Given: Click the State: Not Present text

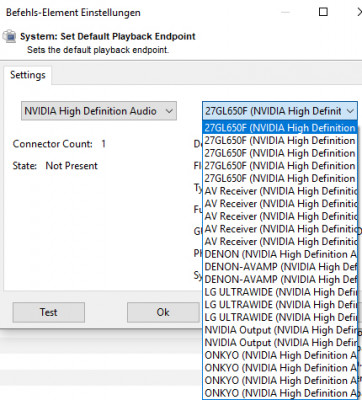Looking at the screenshot, I should 55,166.
